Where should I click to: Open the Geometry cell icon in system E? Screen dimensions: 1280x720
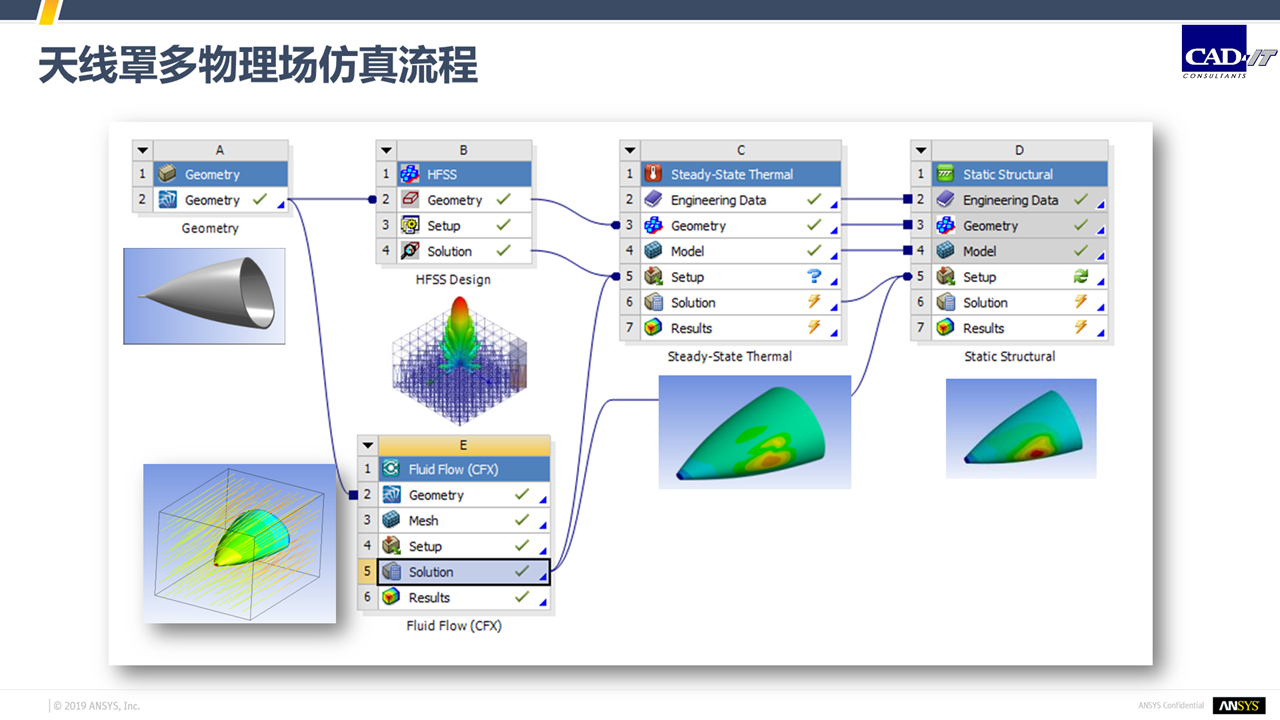(391, 495)
